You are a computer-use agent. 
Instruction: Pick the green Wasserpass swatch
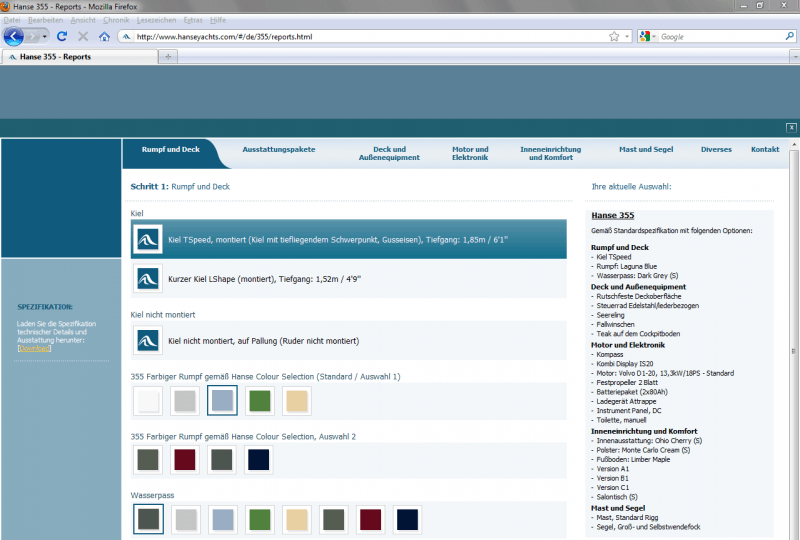[260, 520]
